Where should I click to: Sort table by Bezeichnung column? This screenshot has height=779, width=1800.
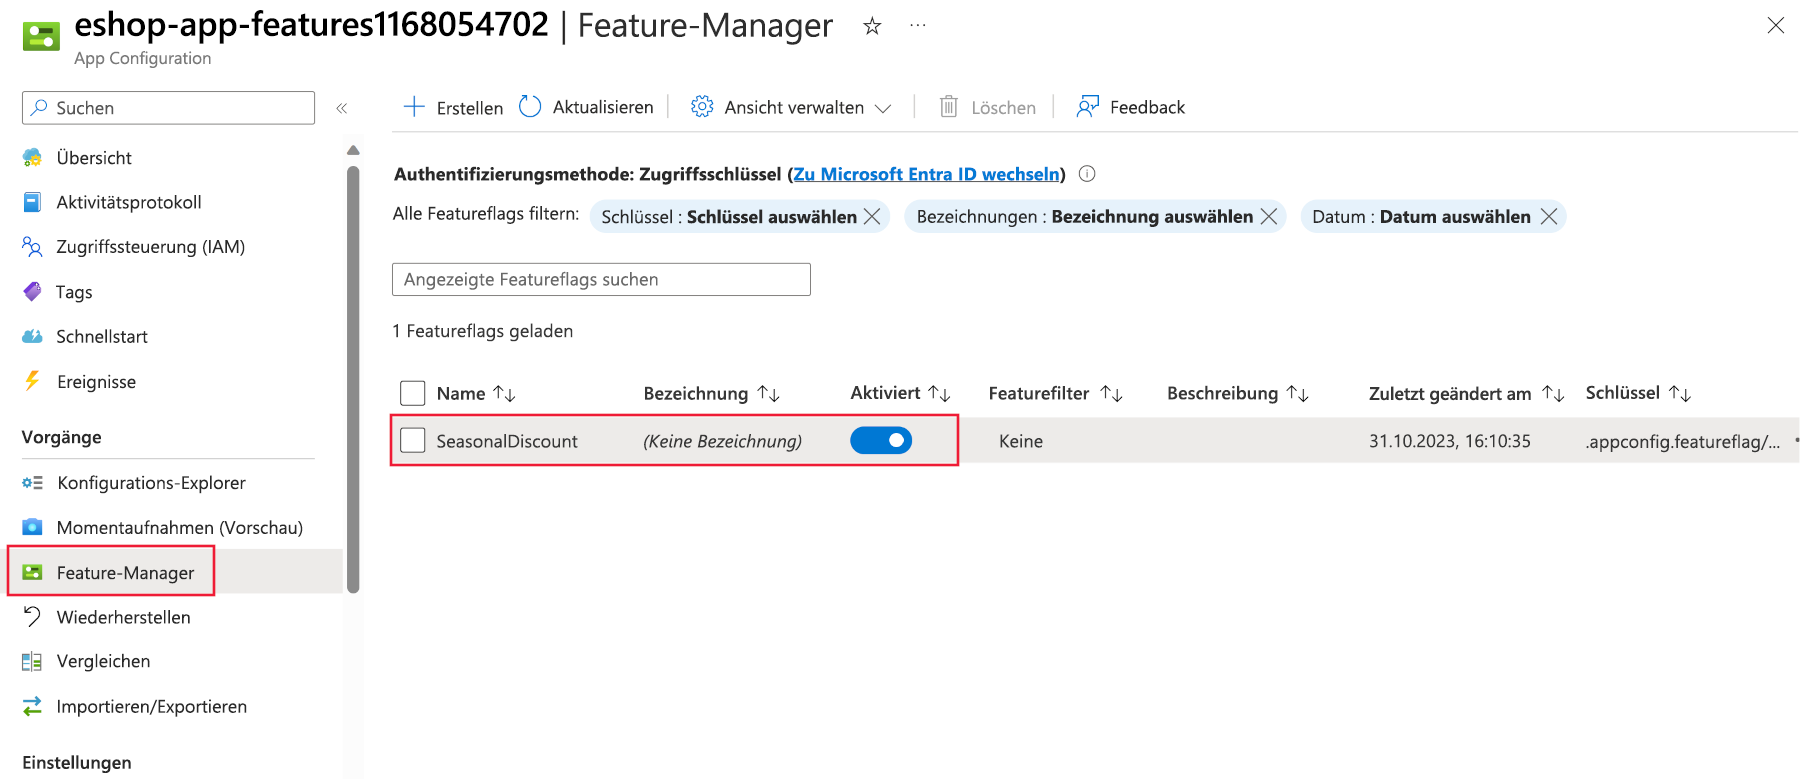711,394
